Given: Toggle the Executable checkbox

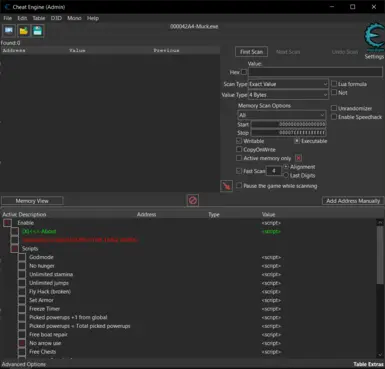Looking at the screenshot, I should click(297, 141).
